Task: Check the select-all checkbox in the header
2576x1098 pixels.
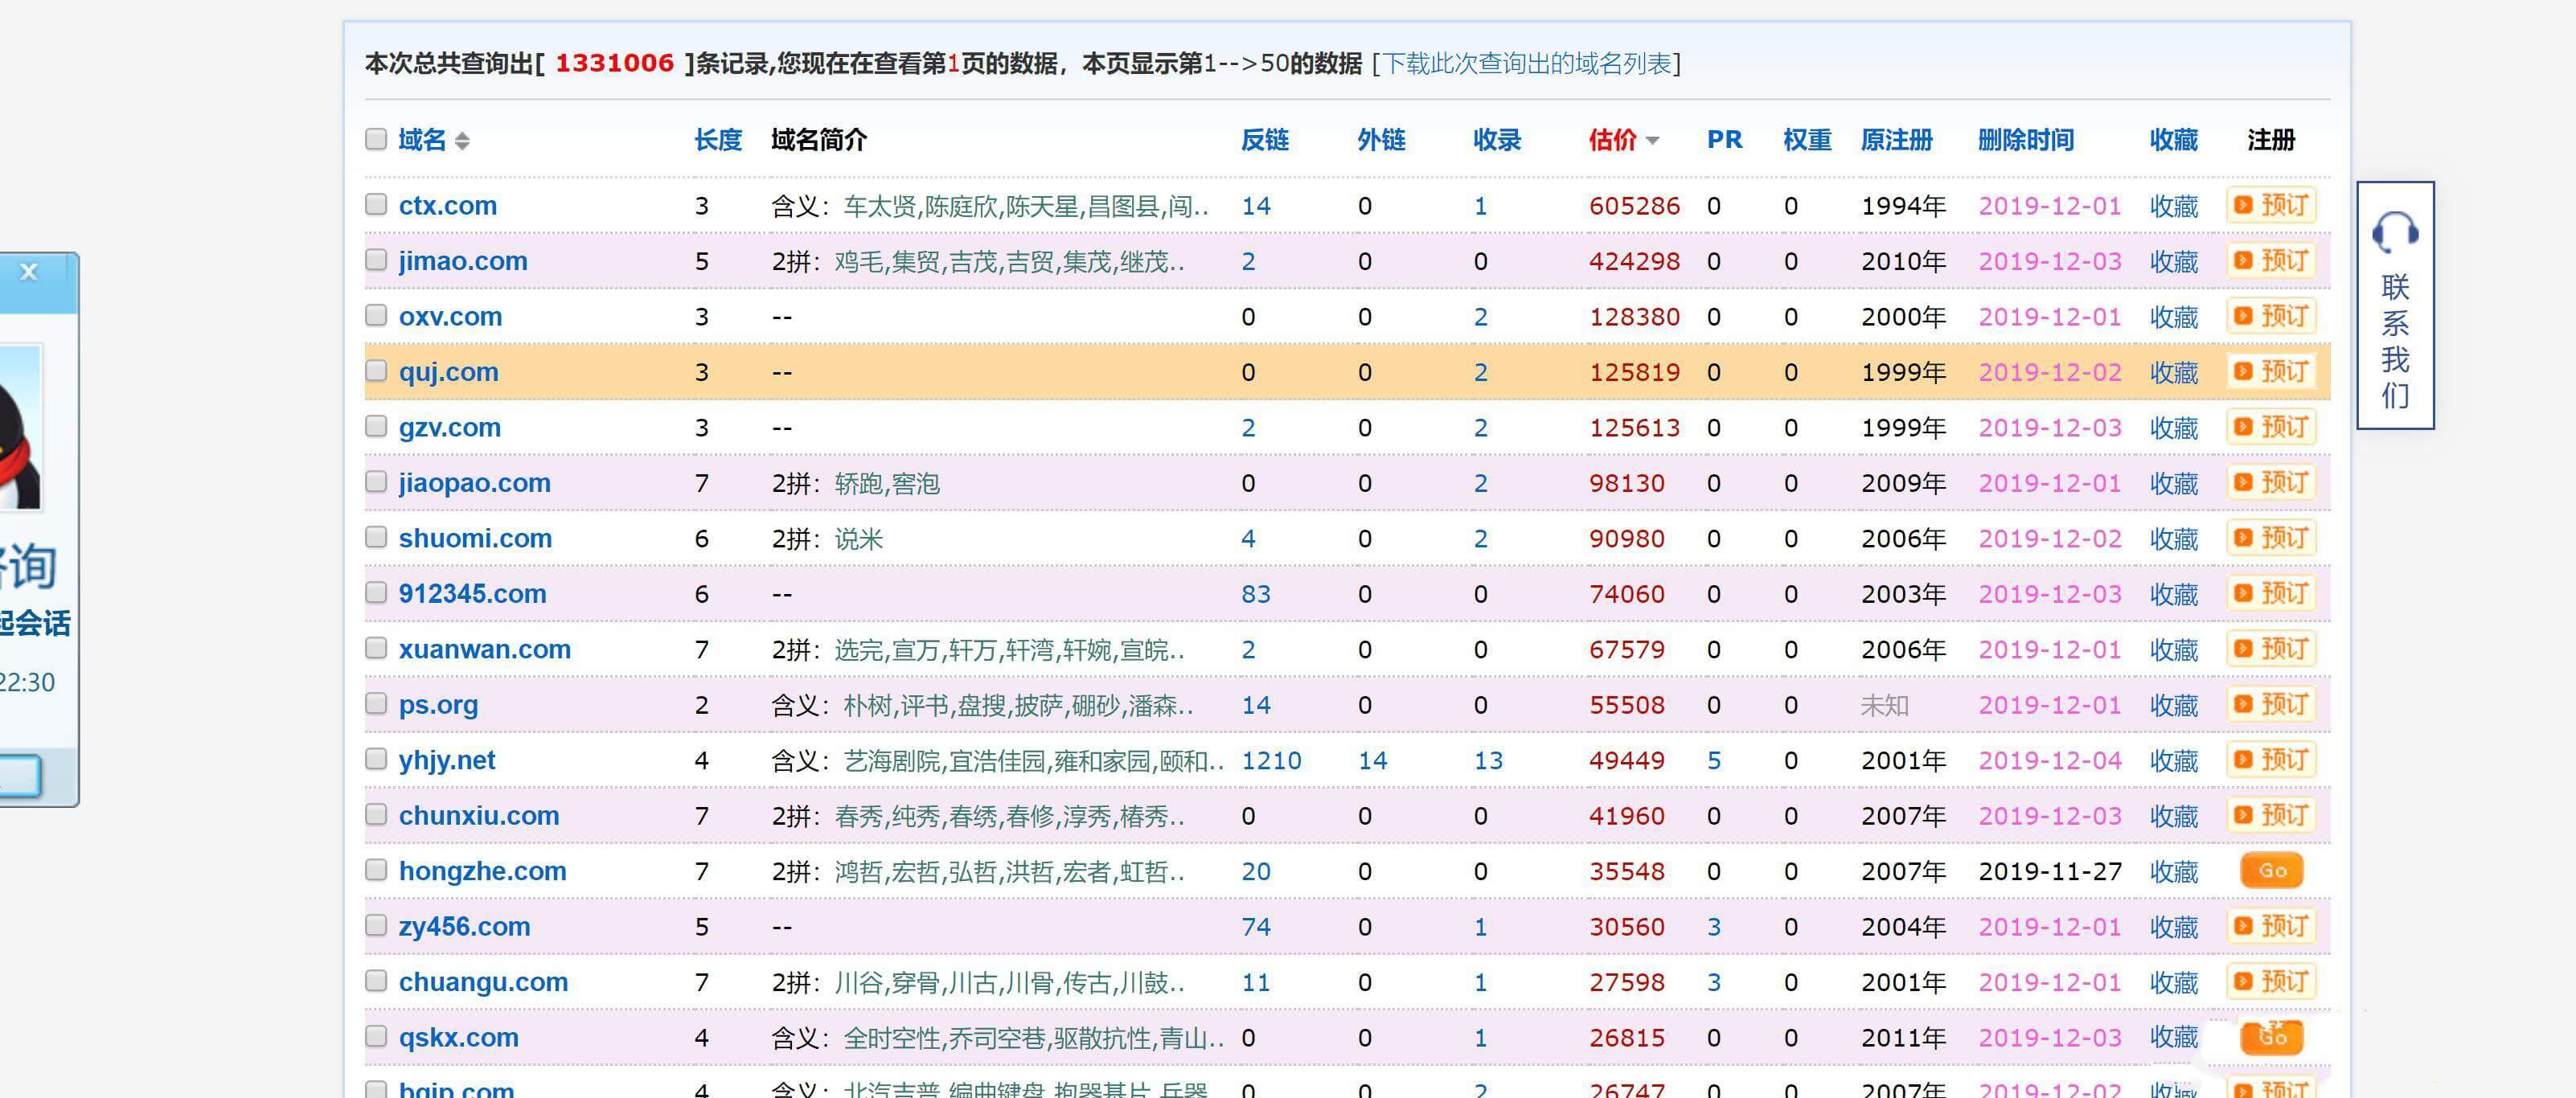Action: pos(376,139)
